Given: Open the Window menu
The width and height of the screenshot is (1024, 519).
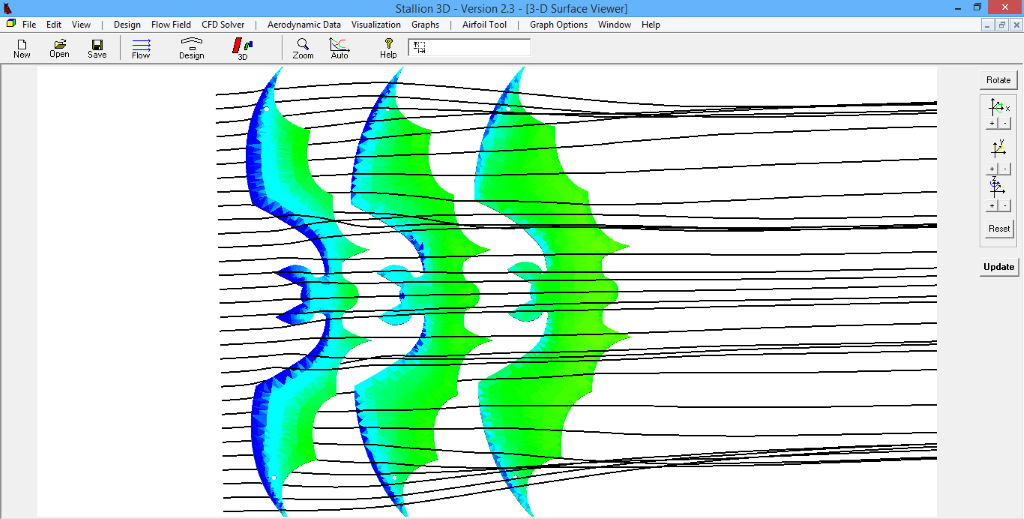Looking at the screenshot, I should tap(615, 25).
